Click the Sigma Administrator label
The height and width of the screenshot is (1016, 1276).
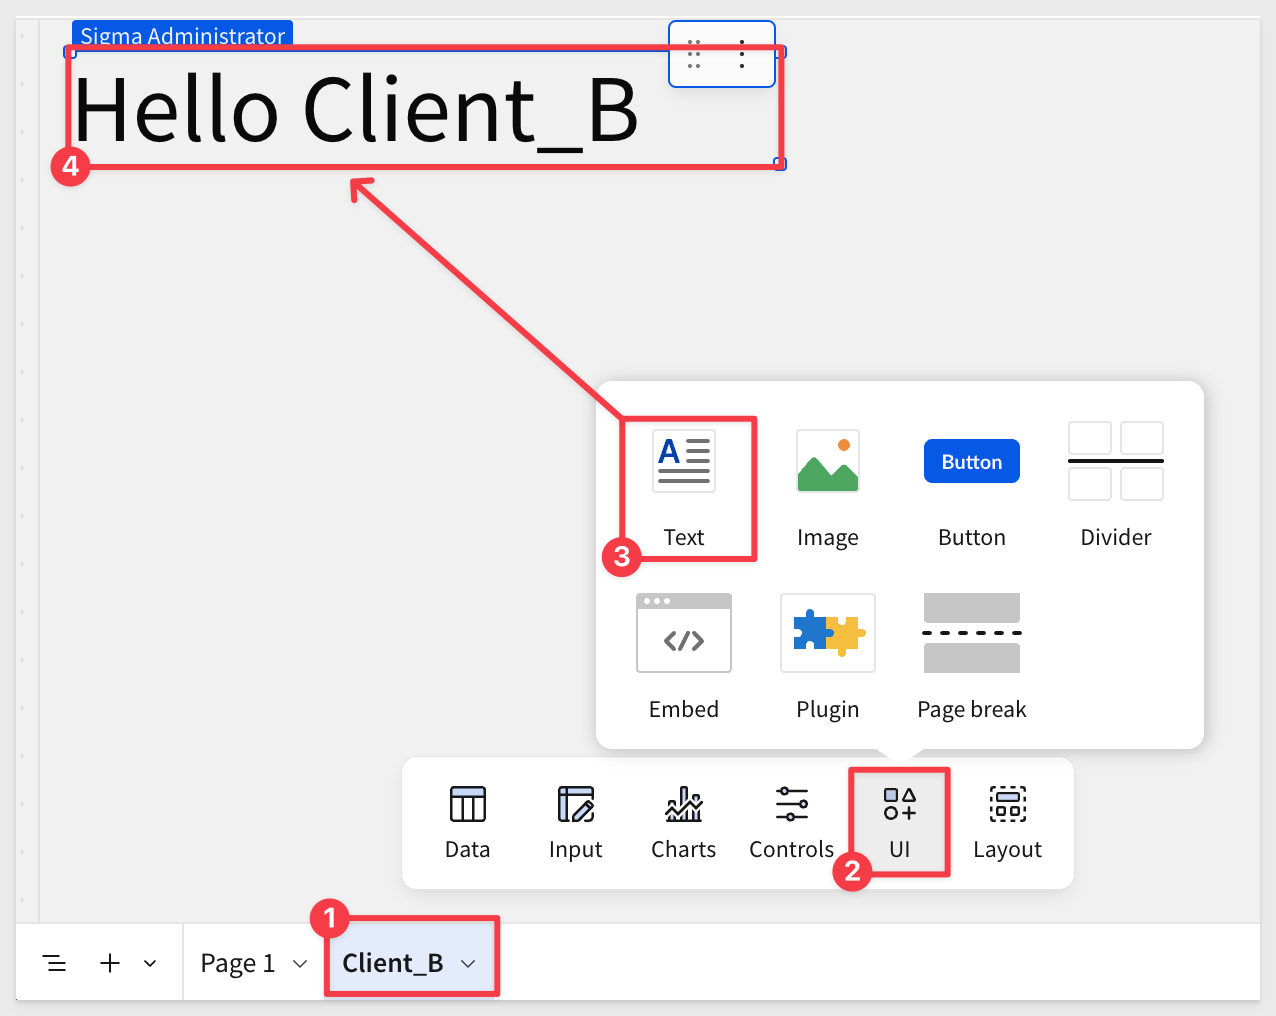(183, 35)
